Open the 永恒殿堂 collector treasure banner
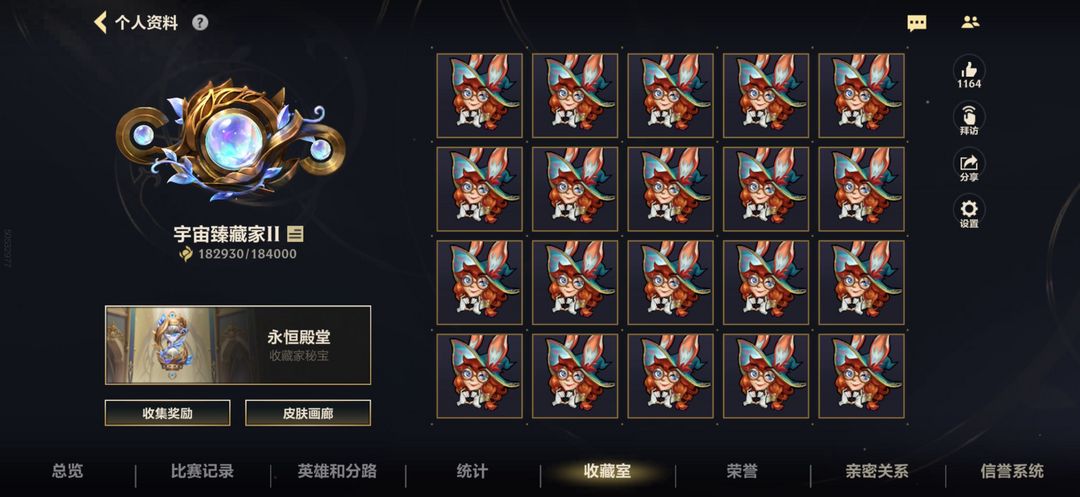 pyautogui.click(x=238, y=345)
